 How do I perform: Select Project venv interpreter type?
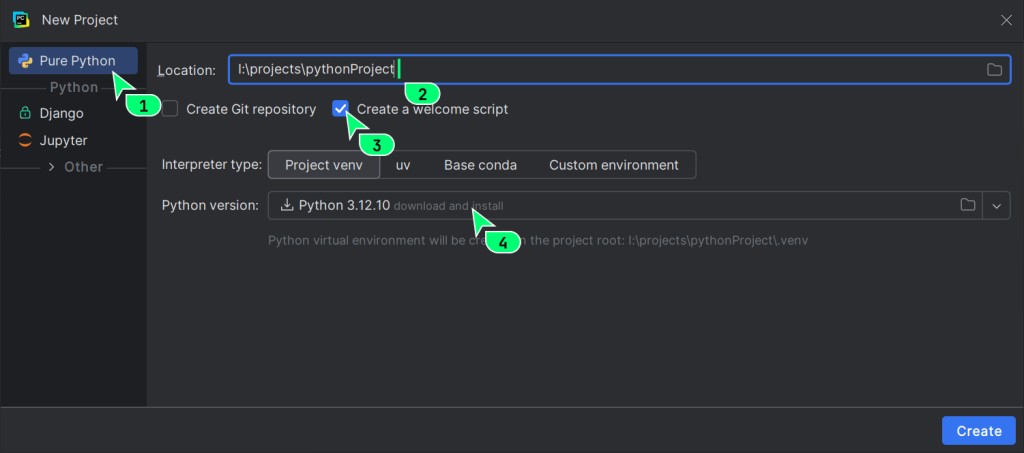[323, 165]
